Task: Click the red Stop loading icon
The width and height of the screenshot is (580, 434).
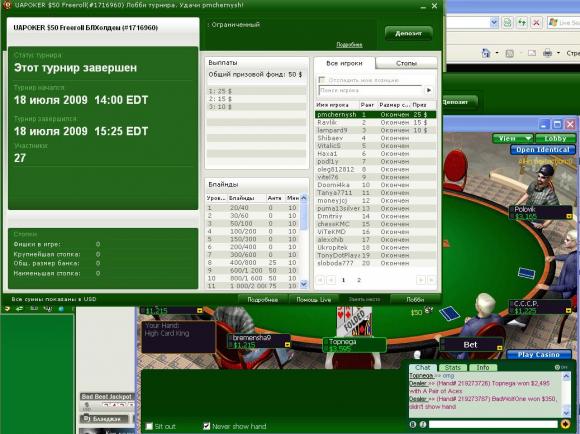Action: 536,23
